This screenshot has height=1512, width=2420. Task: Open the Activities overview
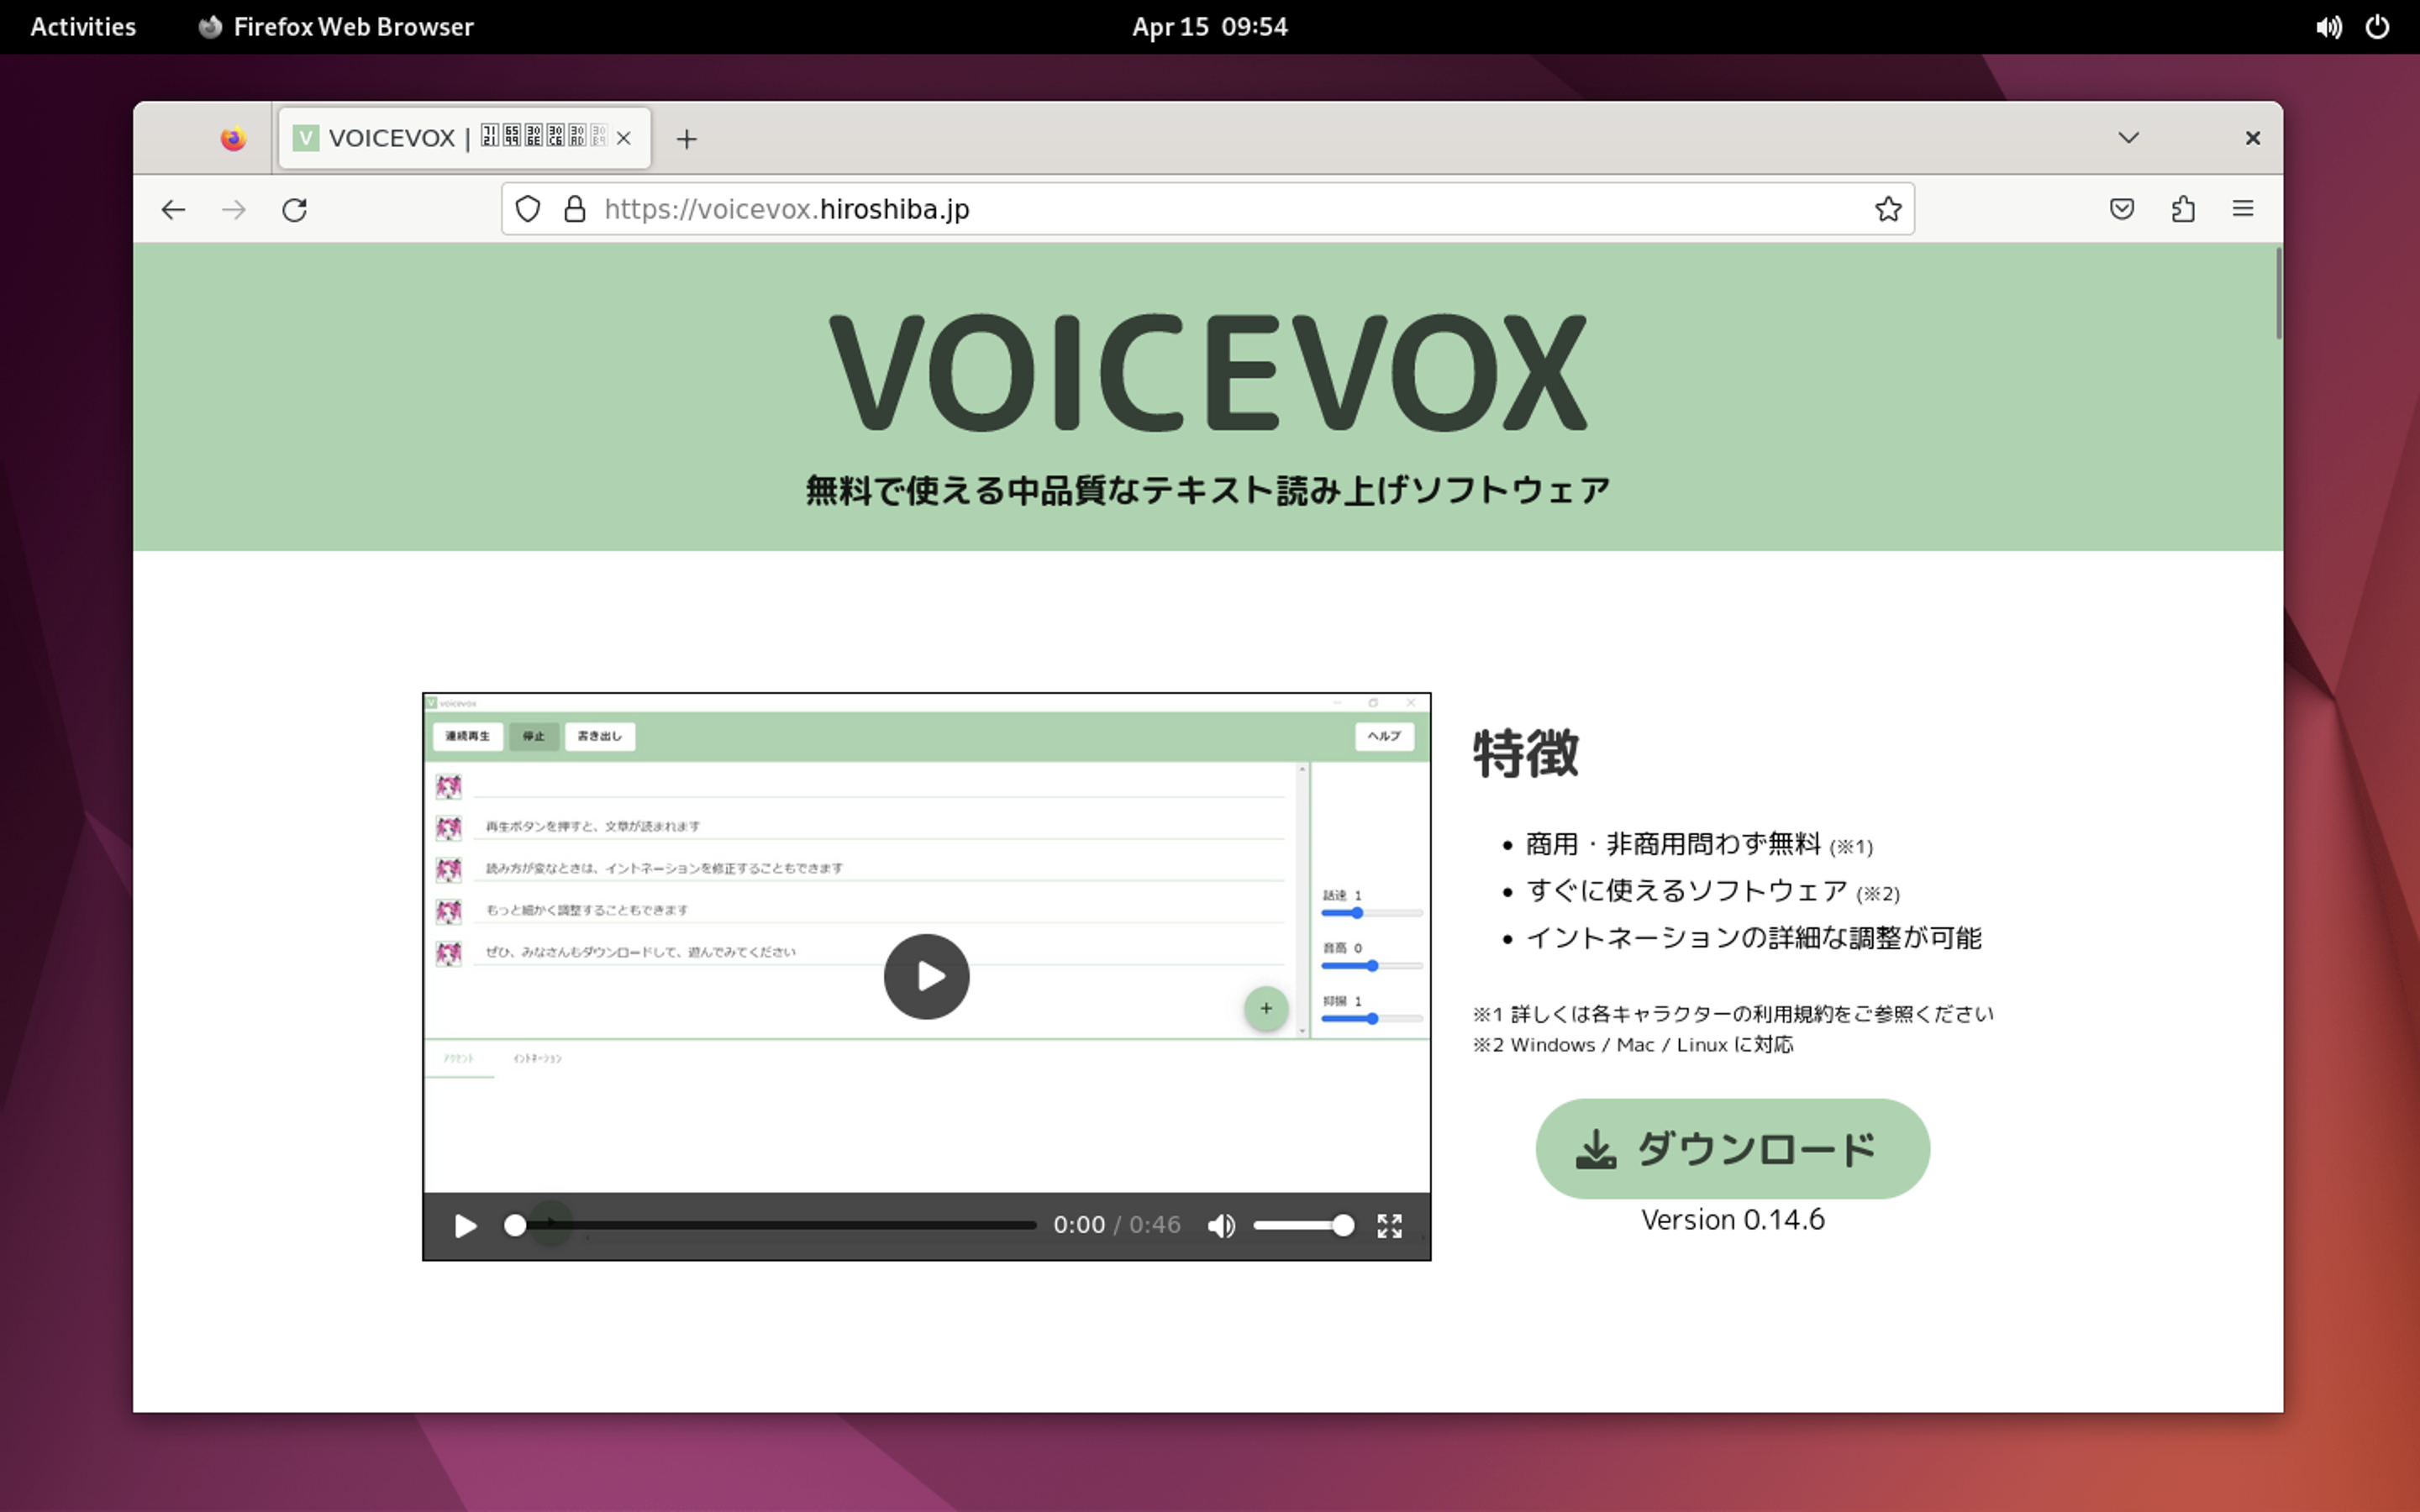tap(82, 27)
